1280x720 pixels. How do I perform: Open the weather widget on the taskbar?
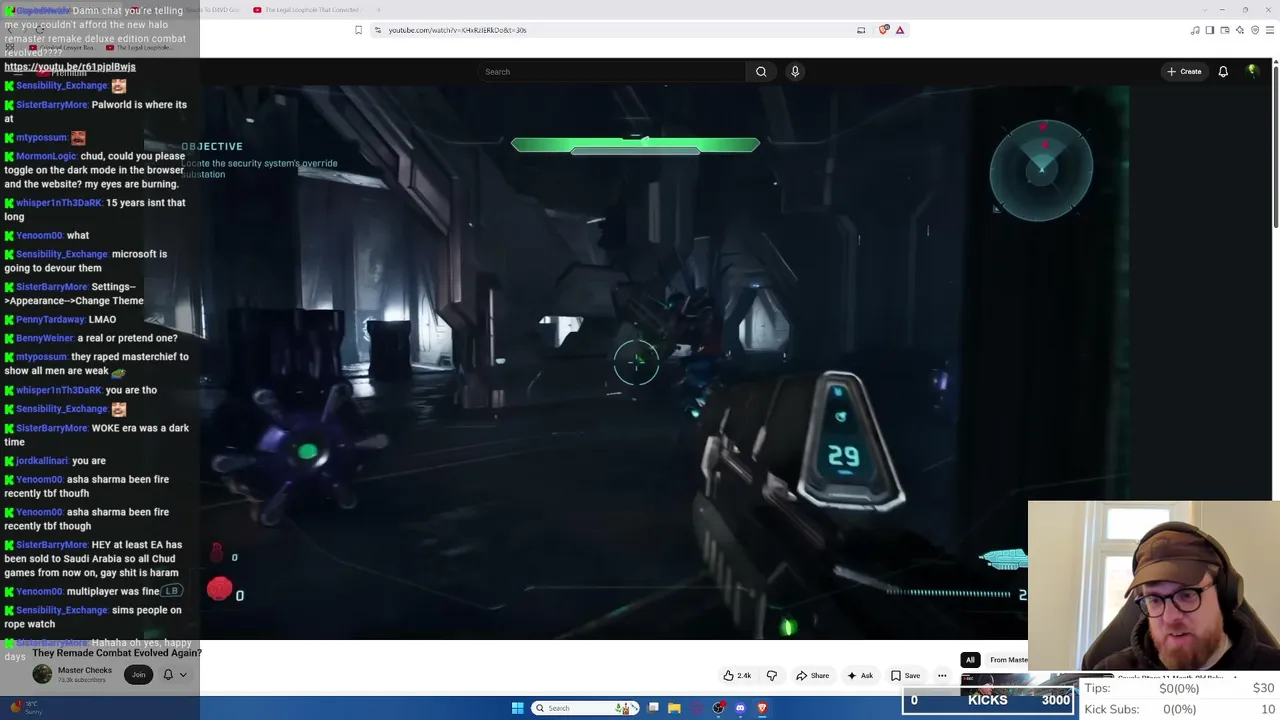point(26,708)
